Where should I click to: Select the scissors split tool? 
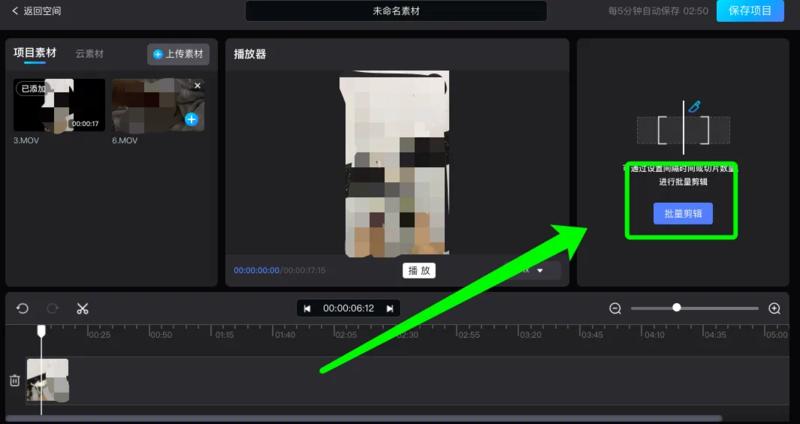click(83, 308)
